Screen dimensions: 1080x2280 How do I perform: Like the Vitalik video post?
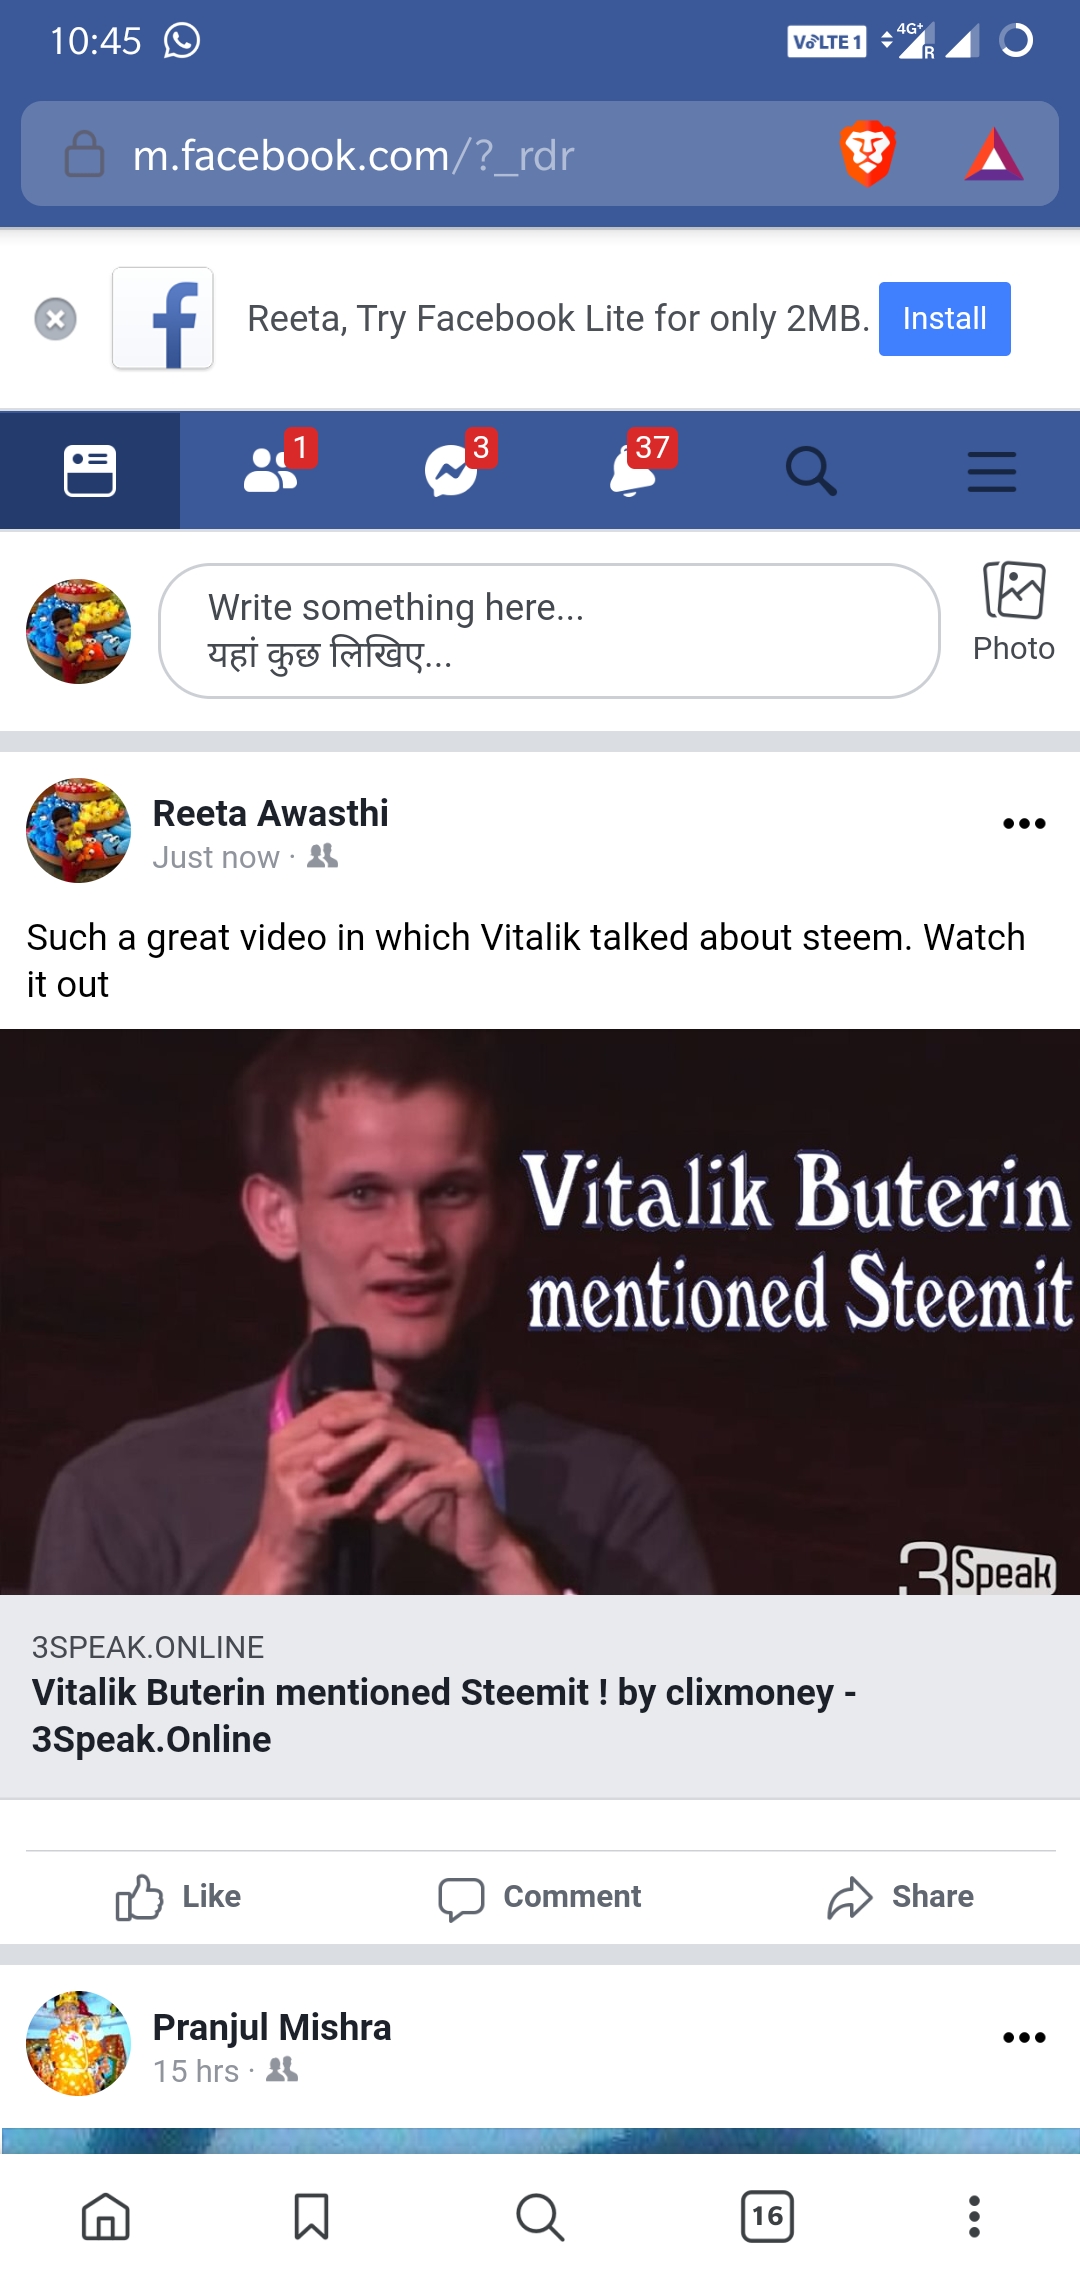click(x=179, y=1897)
